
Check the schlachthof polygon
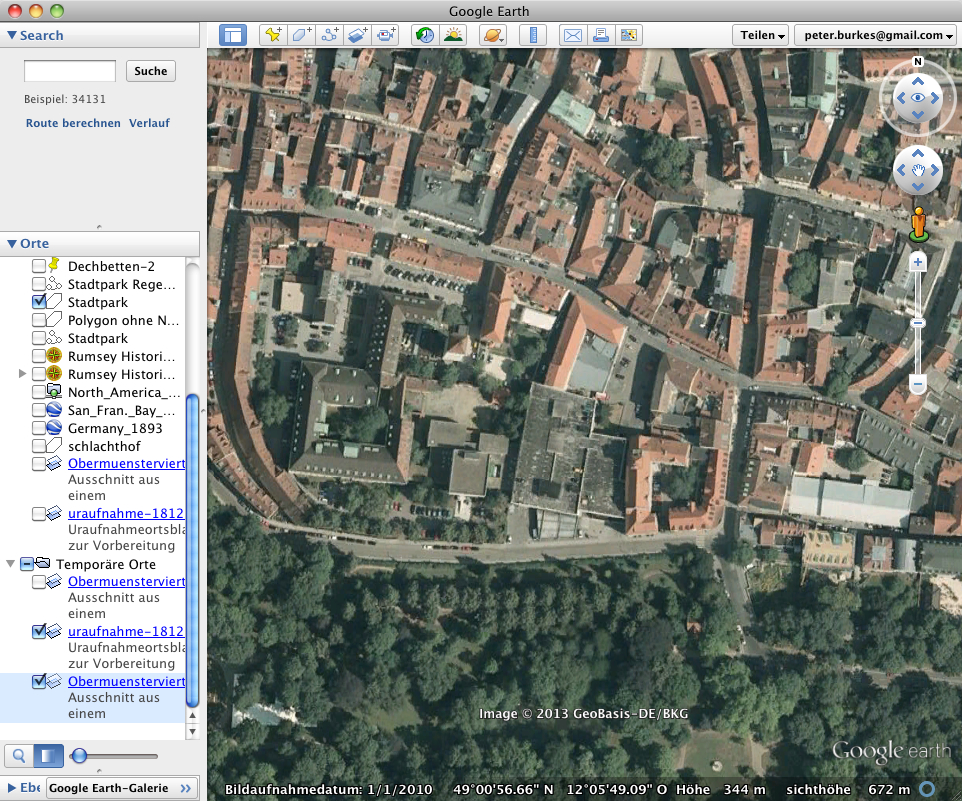pos(39,446)
